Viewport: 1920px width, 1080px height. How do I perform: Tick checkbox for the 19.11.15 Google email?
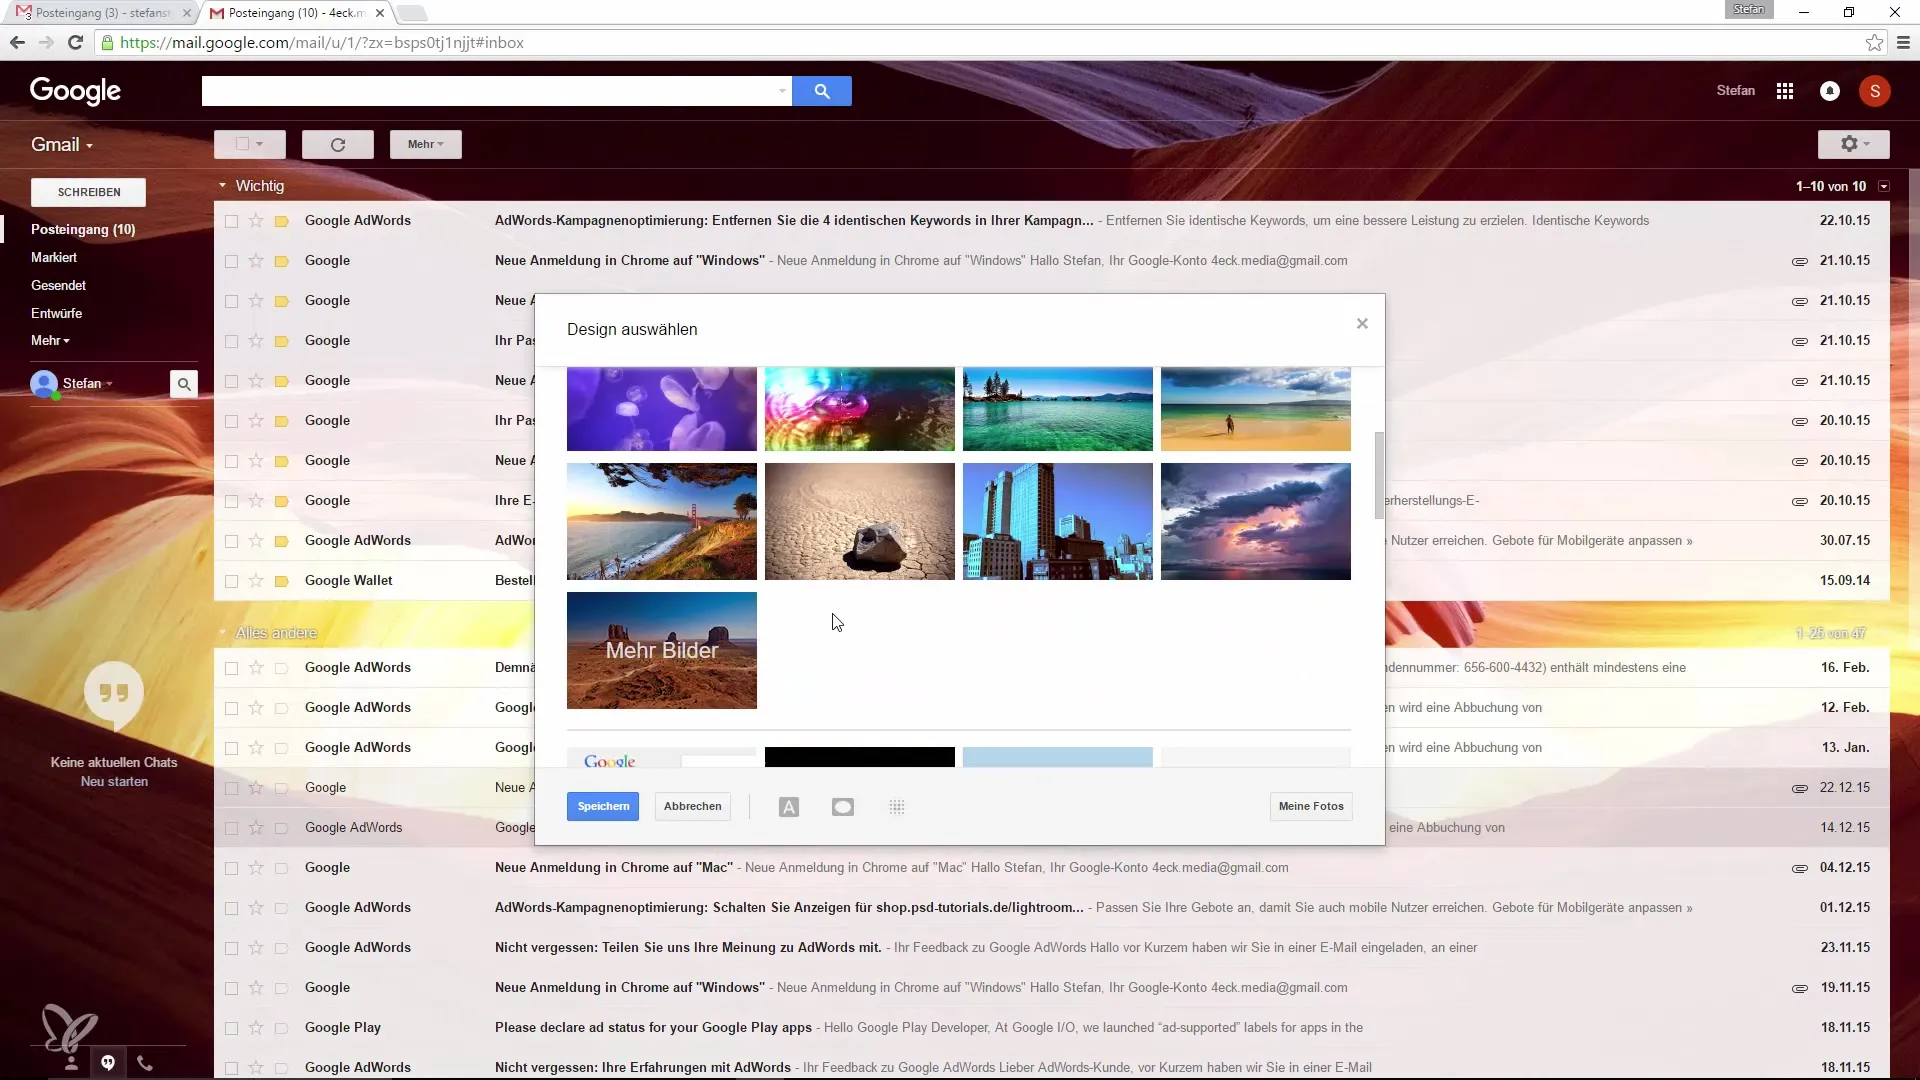click(x=231, y=988)
